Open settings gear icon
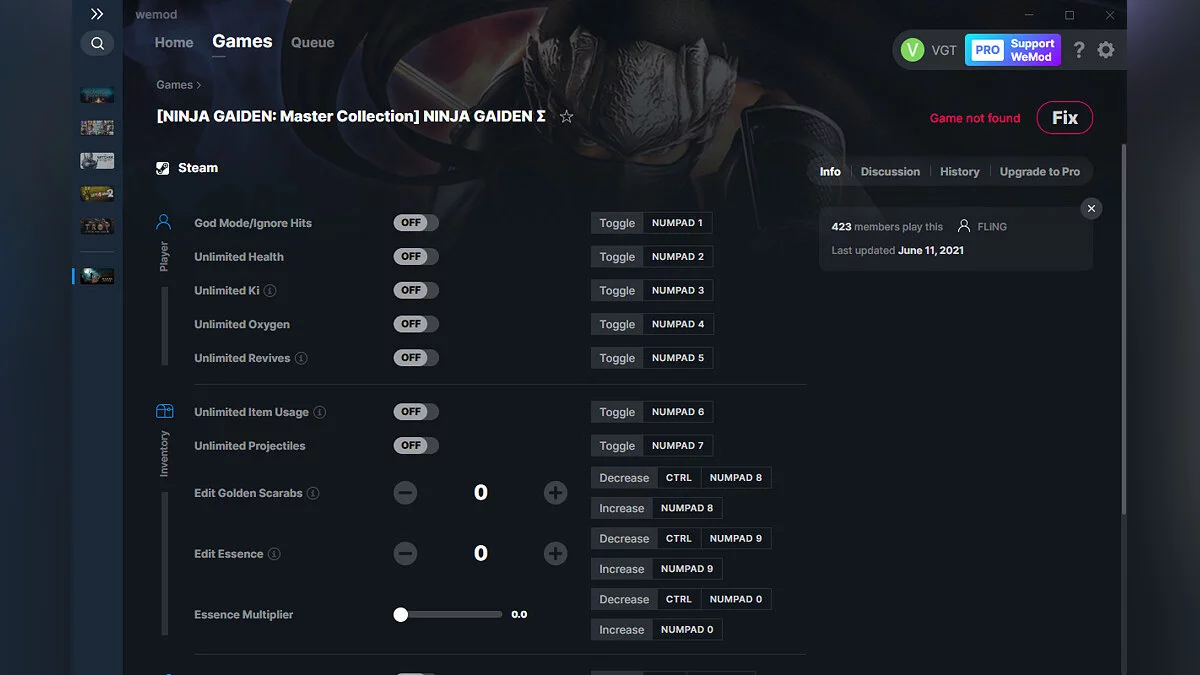1200x675 pixels. pos(1105,49)
